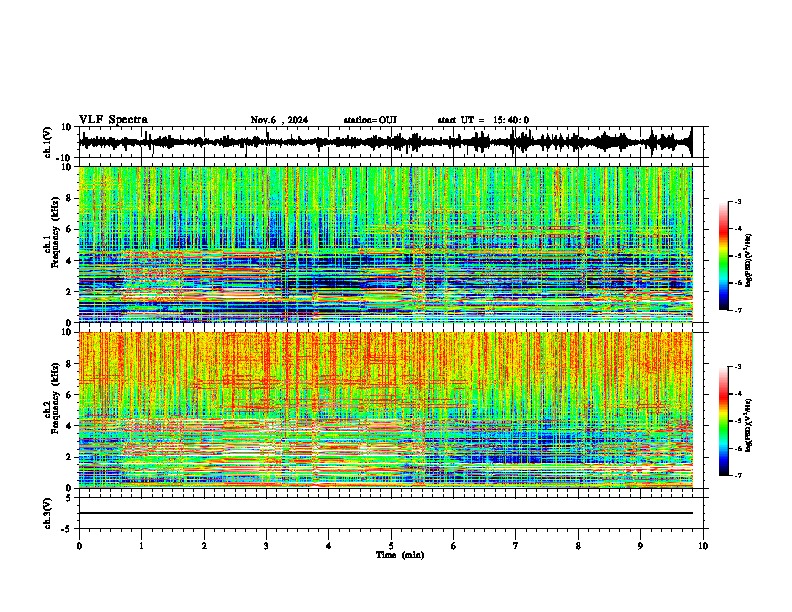Click the "VLF Spectra" title text
The height and width of the screenshot is (612, 792).
(113, 120)
